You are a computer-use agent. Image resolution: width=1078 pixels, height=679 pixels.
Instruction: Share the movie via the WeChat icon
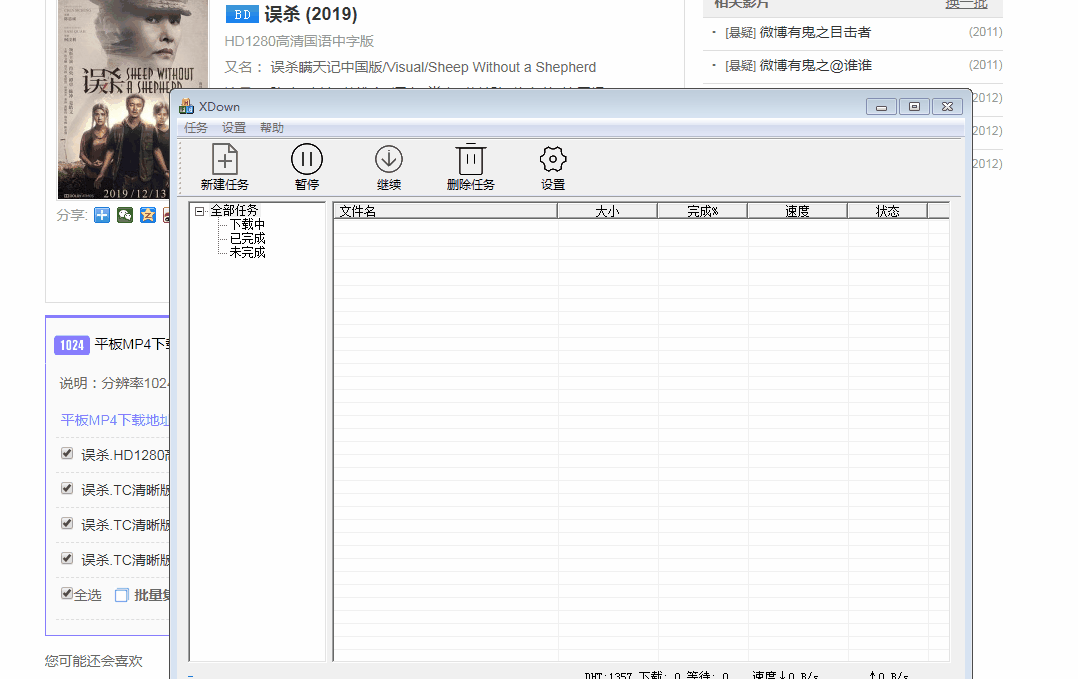(x=124, y=215)
